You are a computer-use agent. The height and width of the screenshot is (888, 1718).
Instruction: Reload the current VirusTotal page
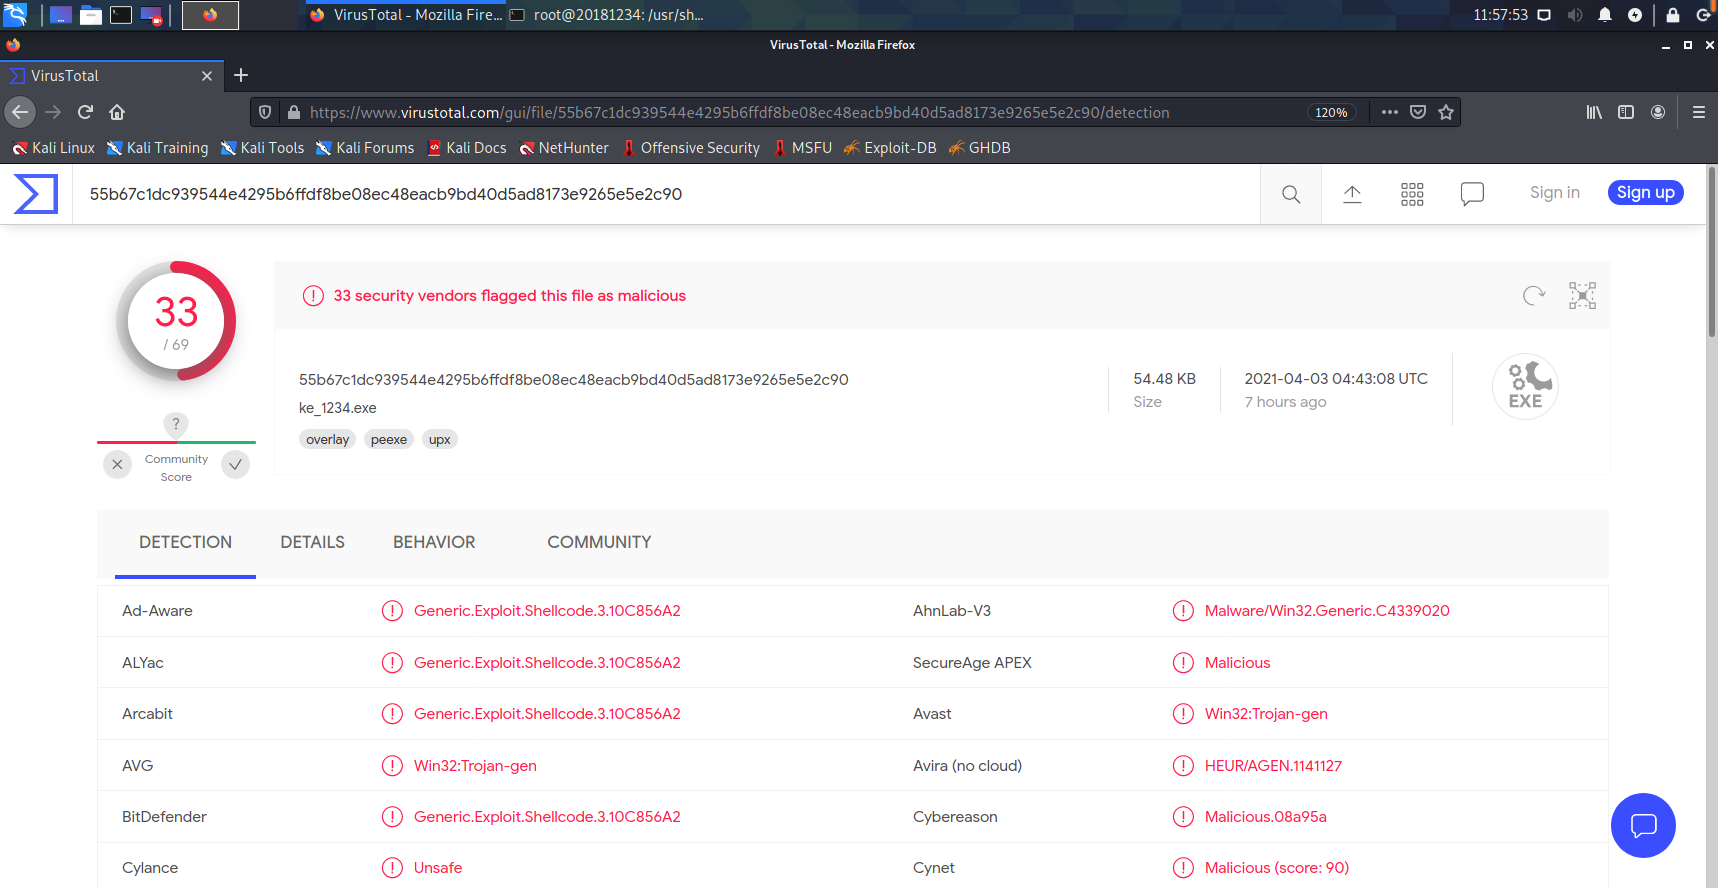(x=86, y=112)
